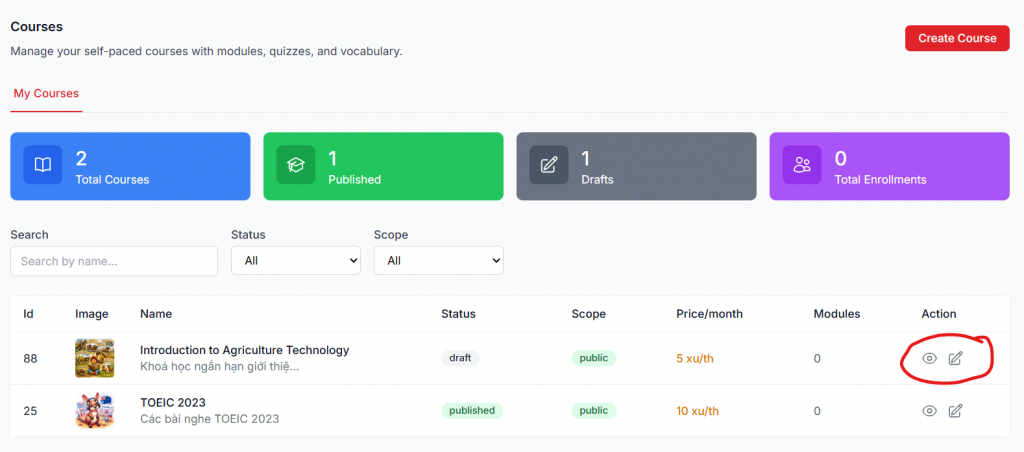1024x452 pixels.
Task: Click the eye view icon for Agriculture Technology course
Action: [929, 358]
